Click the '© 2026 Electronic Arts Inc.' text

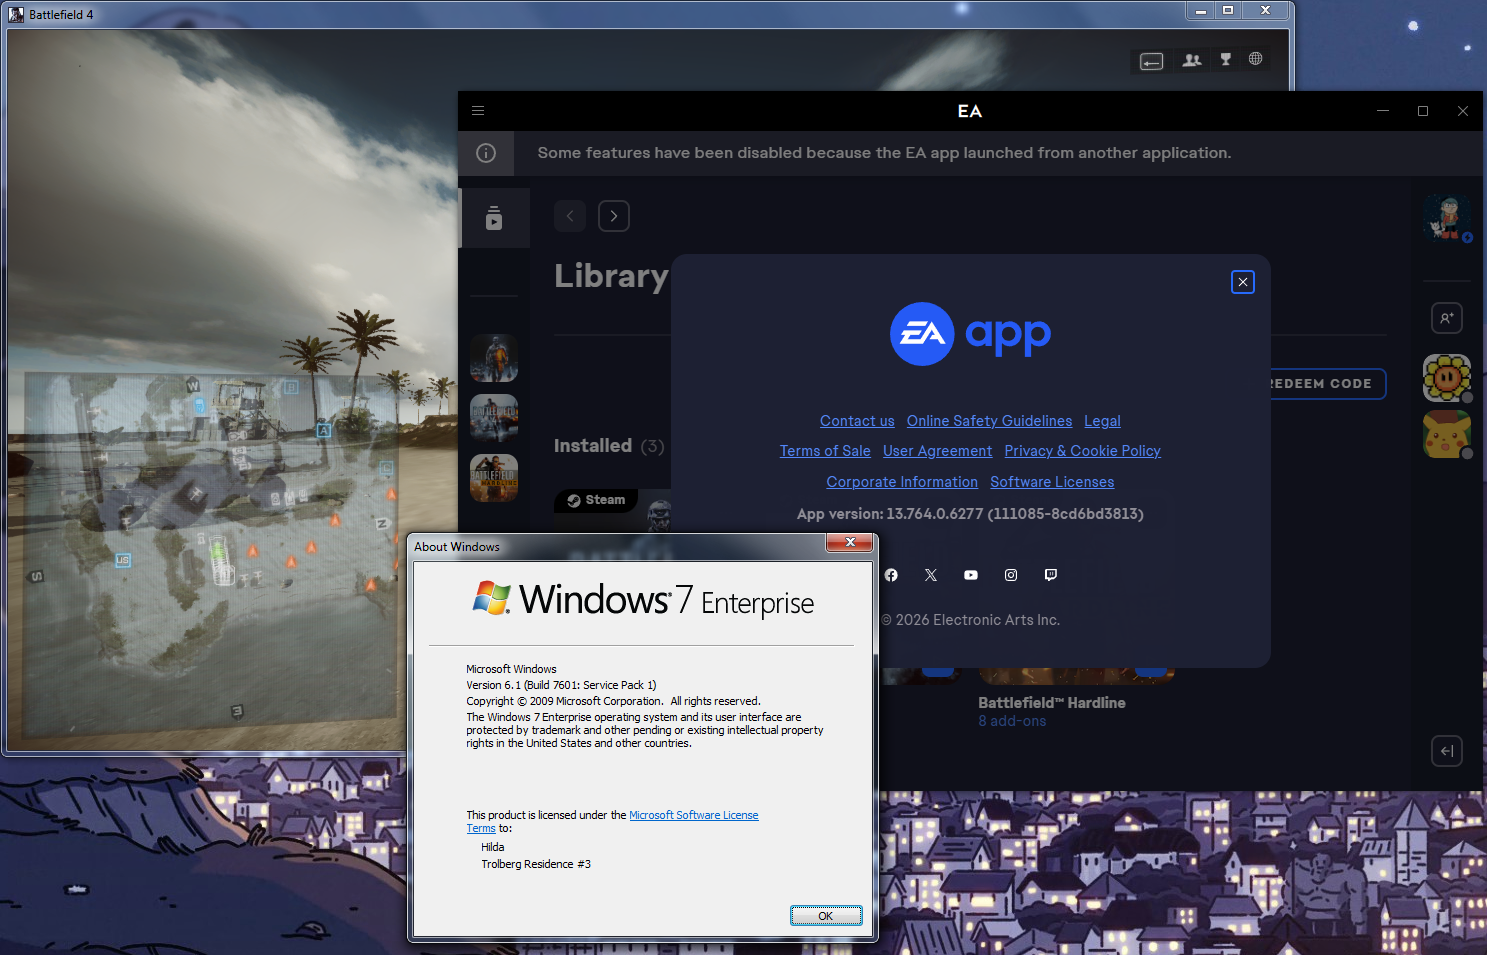pyautogui.click(x=970, y=620)
